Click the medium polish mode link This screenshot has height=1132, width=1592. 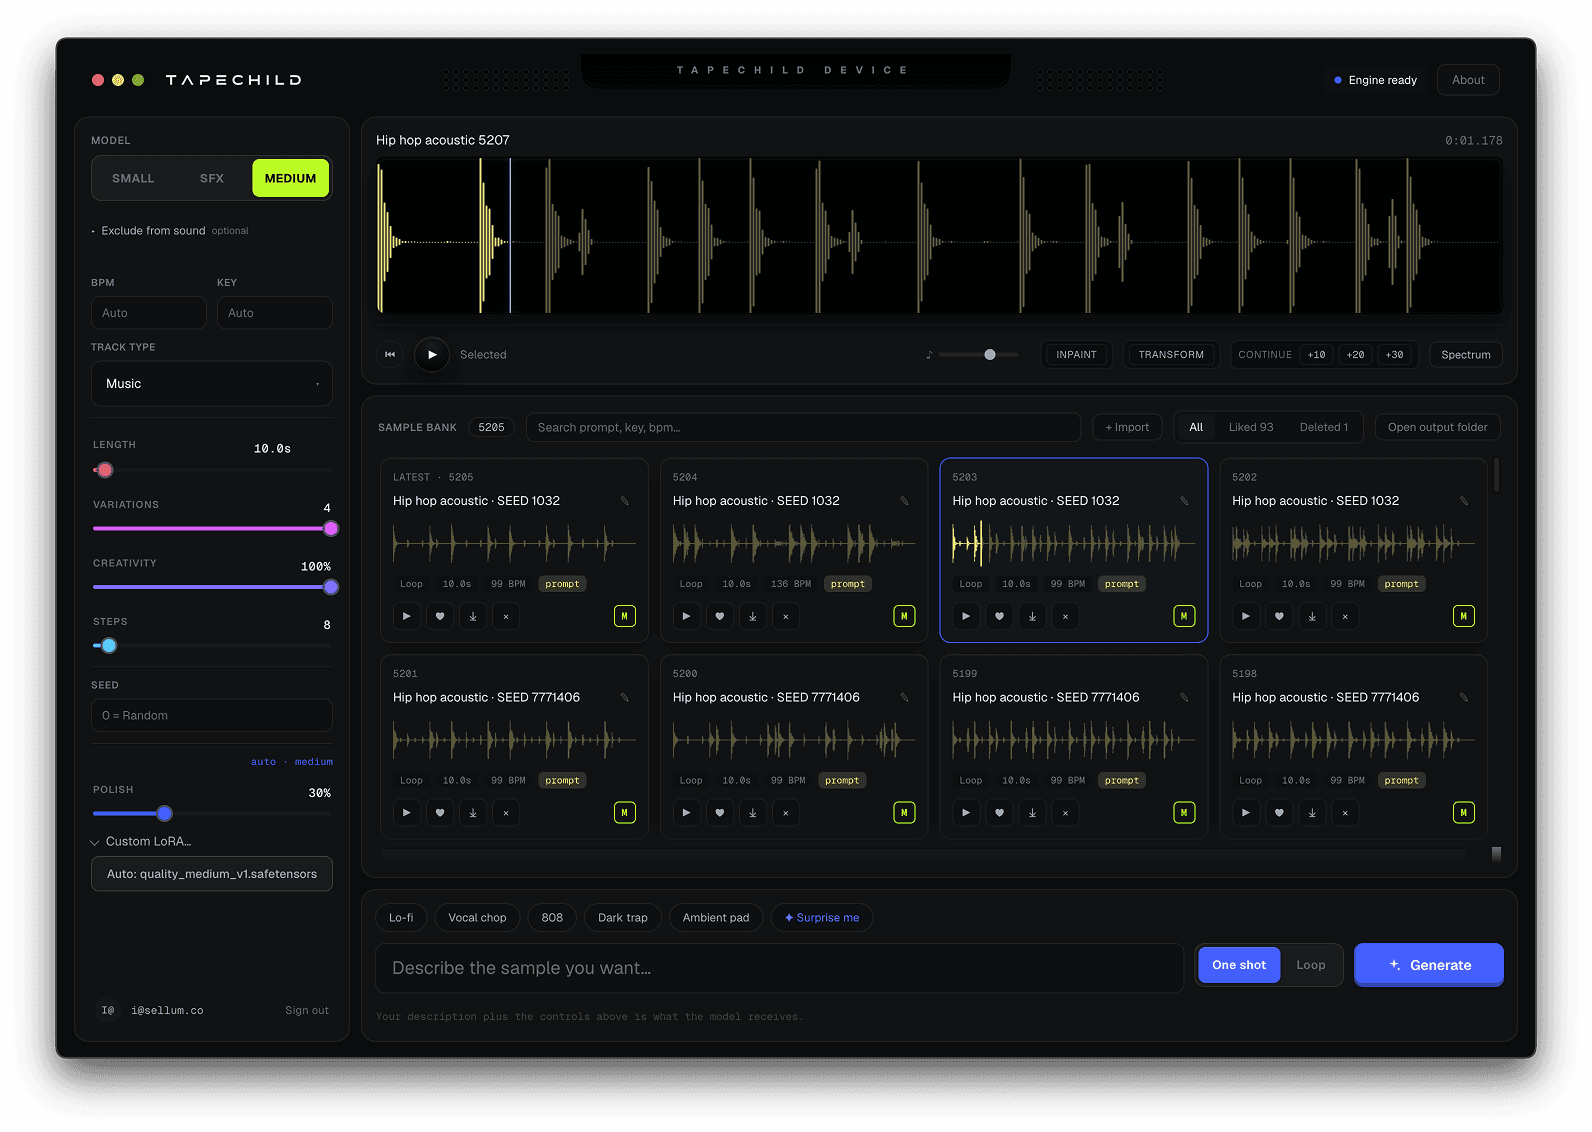coord(314,762)
